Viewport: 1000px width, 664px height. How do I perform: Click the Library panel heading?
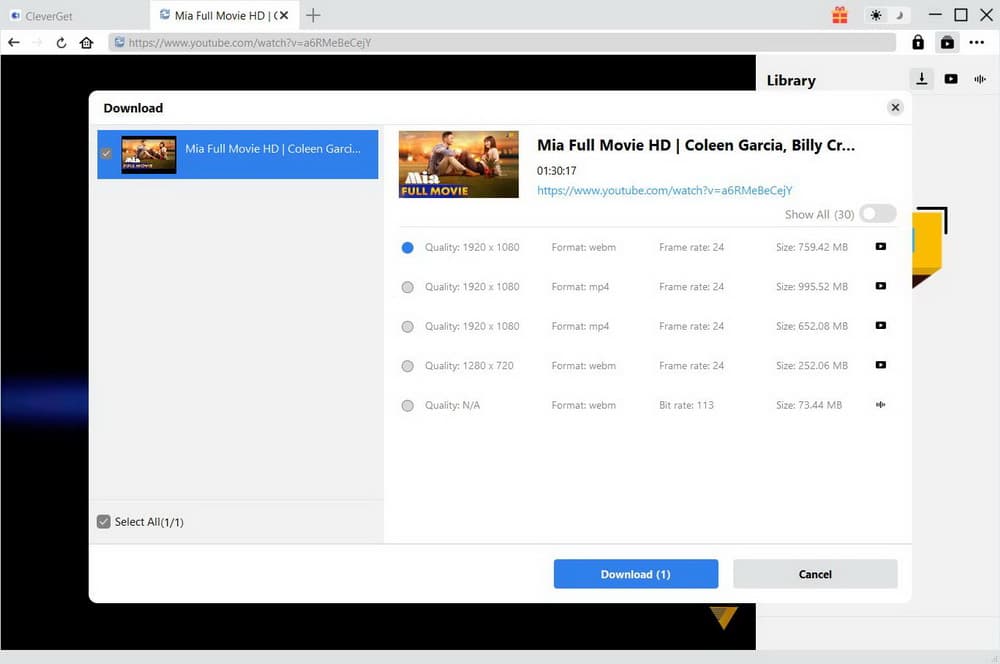tap(791, 80)
